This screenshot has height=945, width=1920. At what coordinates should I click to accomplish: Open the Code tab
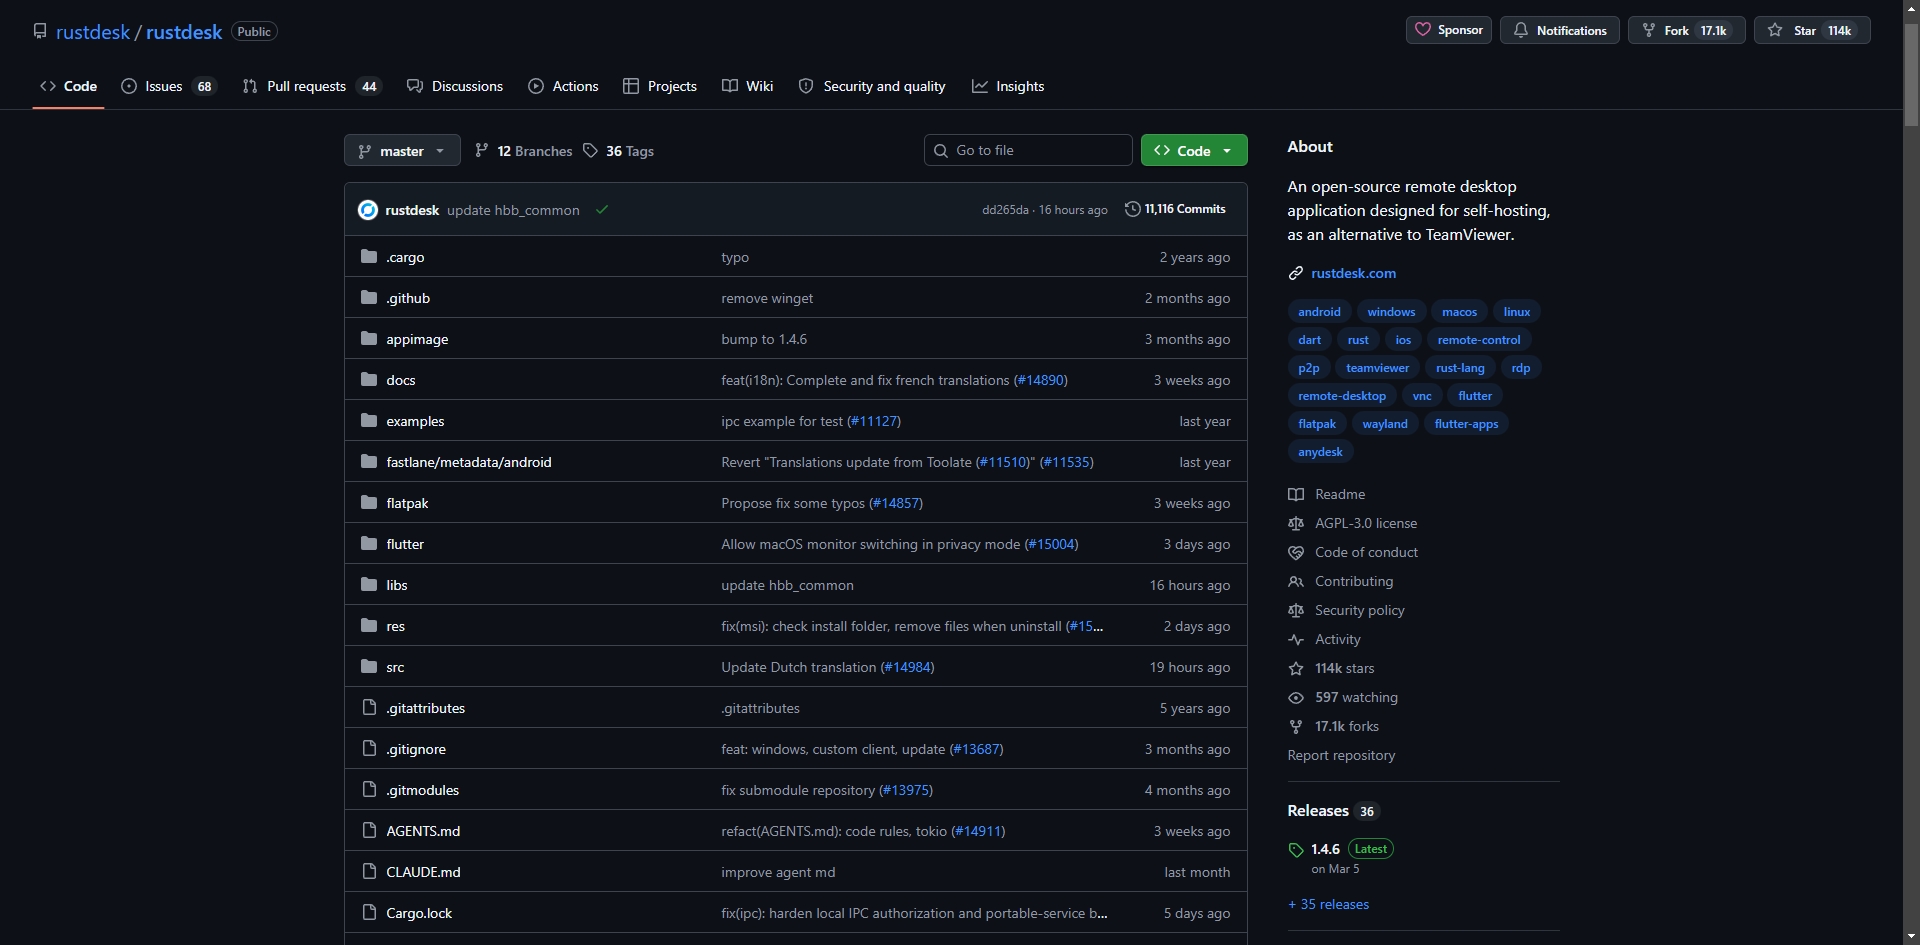68,86
